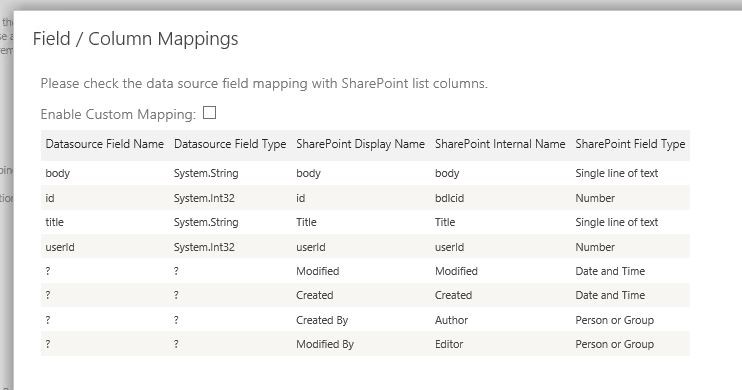
Task: Select the SharePoint Display Name column header
Action: tap(360, 144)
